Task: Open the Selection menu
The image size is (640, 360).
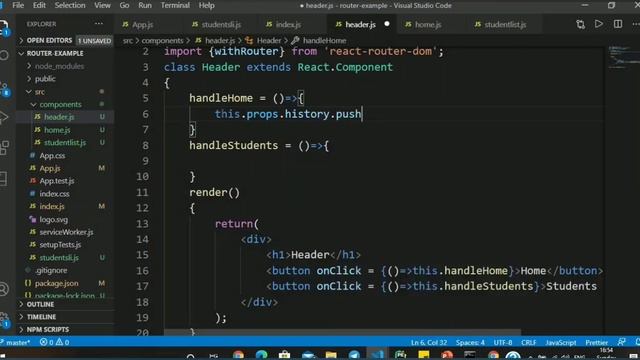Action: pyautogui.click(x=70, y=5)
